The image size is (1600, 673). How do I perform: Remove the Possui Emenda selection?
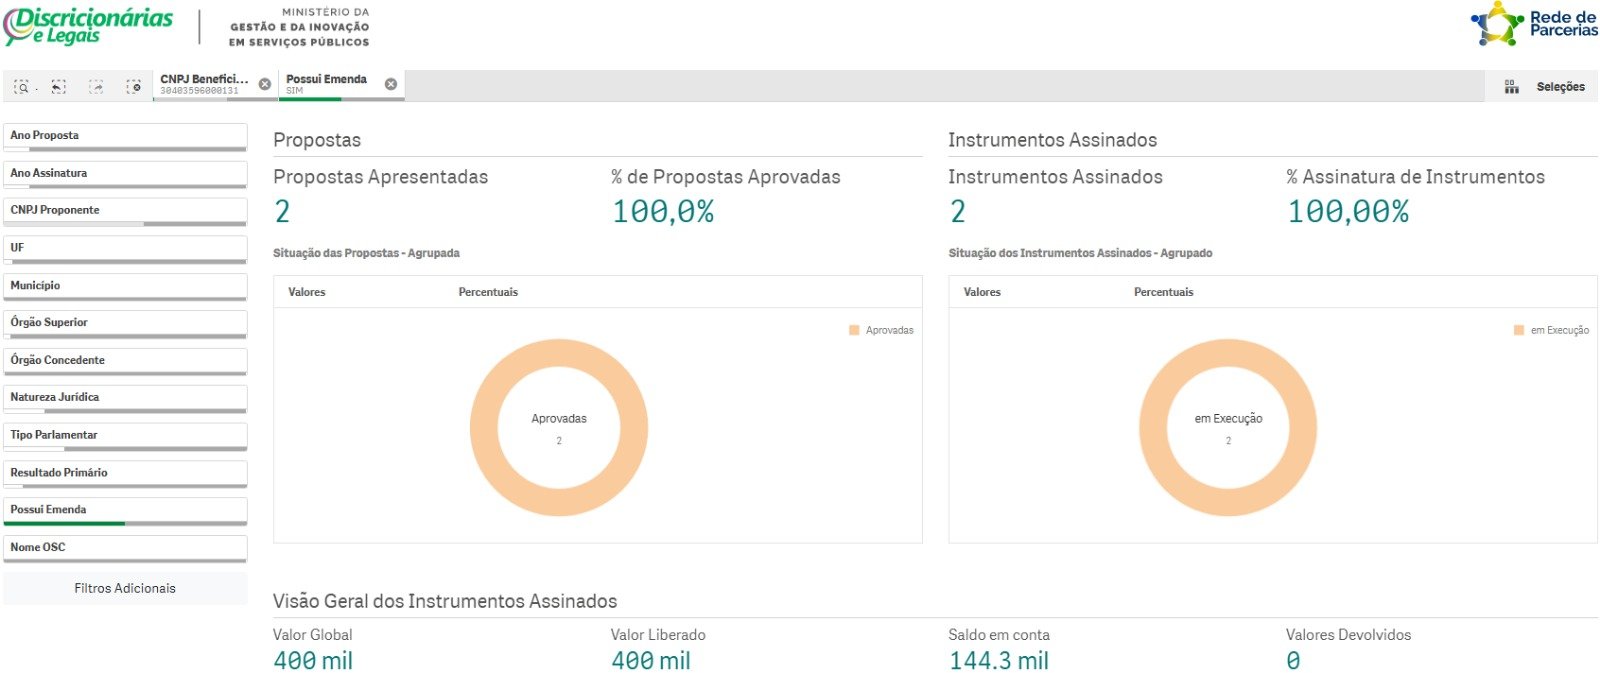(391, 84)
